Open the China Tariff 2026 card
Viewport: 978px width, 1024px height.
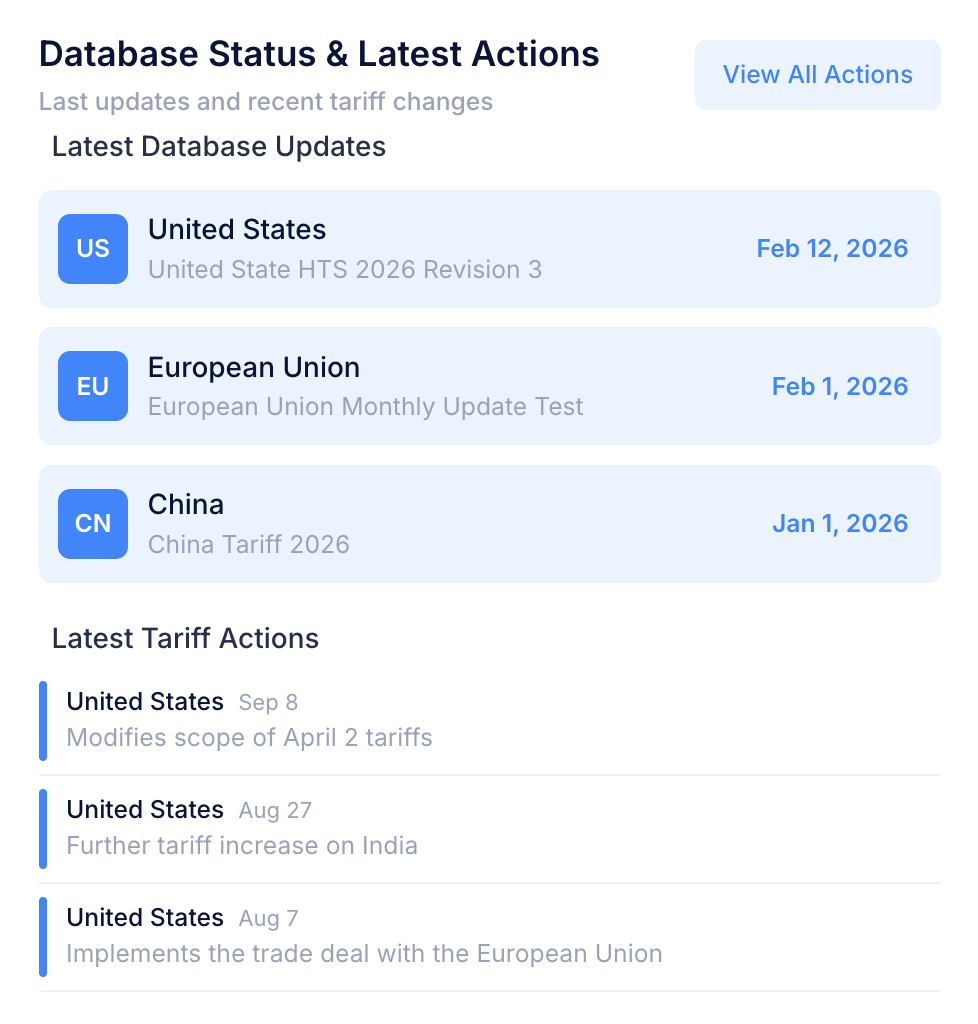(x=489, y=524)
